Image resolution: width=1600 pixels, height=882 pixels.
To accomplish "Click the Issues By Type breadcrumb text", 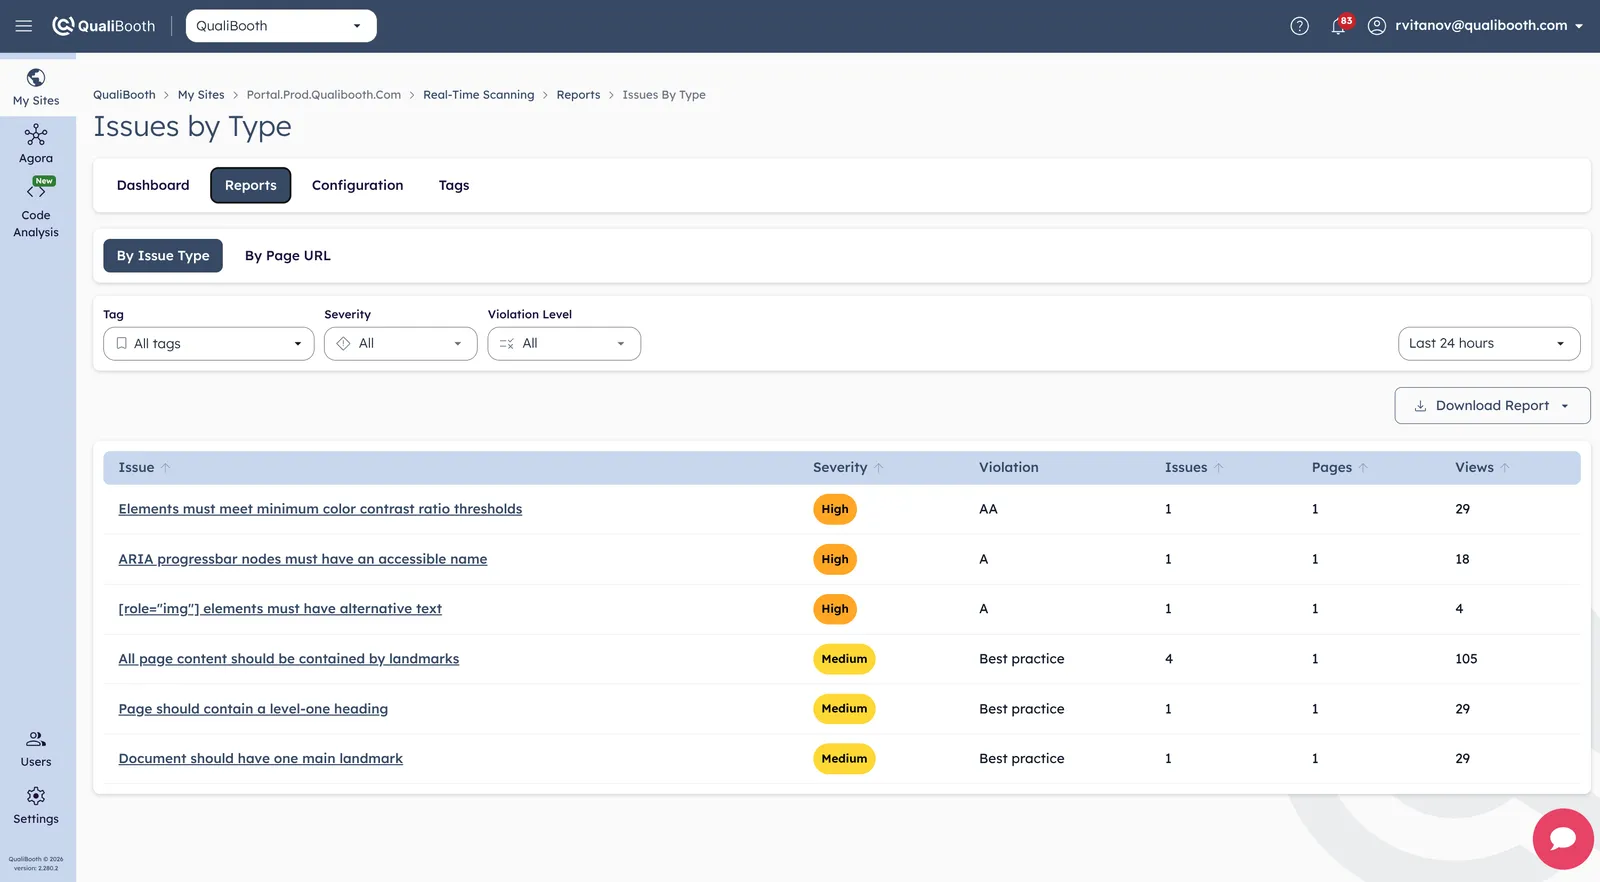I will click(x=664, y=95).
